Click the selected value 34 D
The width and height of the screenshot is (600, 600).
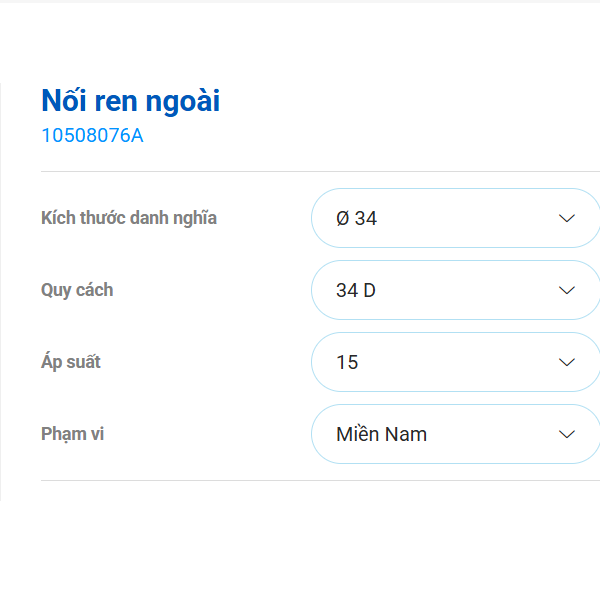[x=356, y=290]
